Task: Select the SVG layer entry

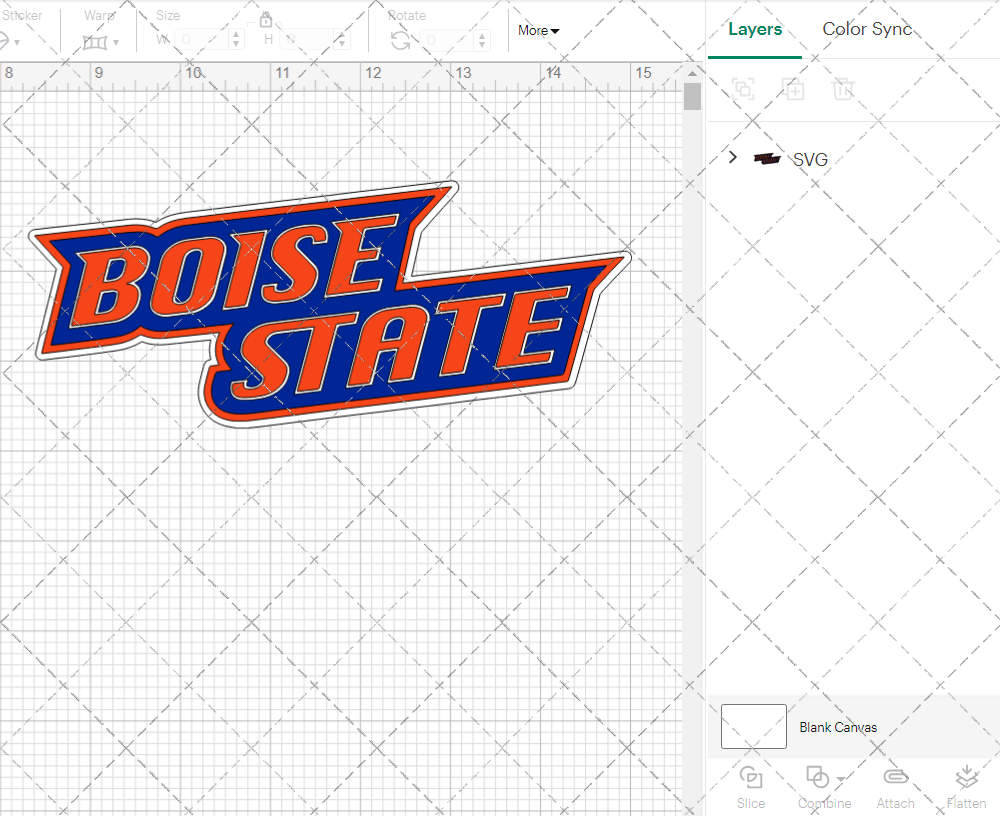Action: tap(810, 158)
